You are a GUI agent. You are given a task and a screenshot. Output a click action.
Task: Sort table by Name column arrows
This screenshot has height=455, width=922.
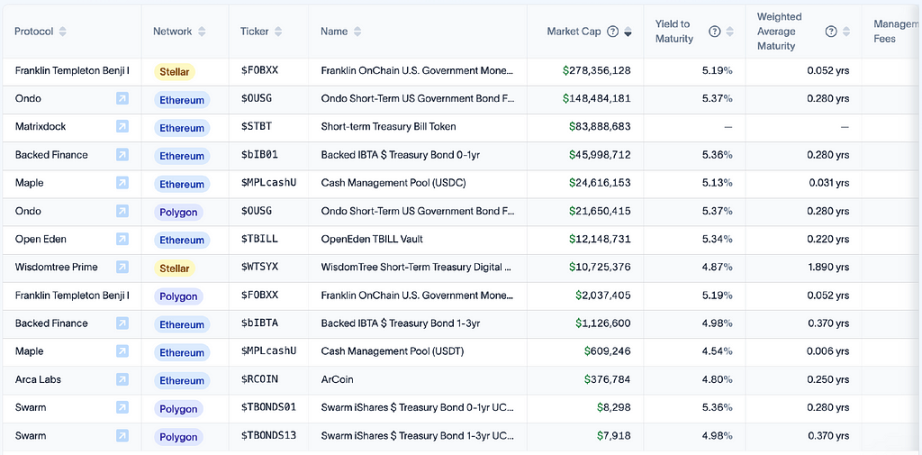click(x=358, y=32)
